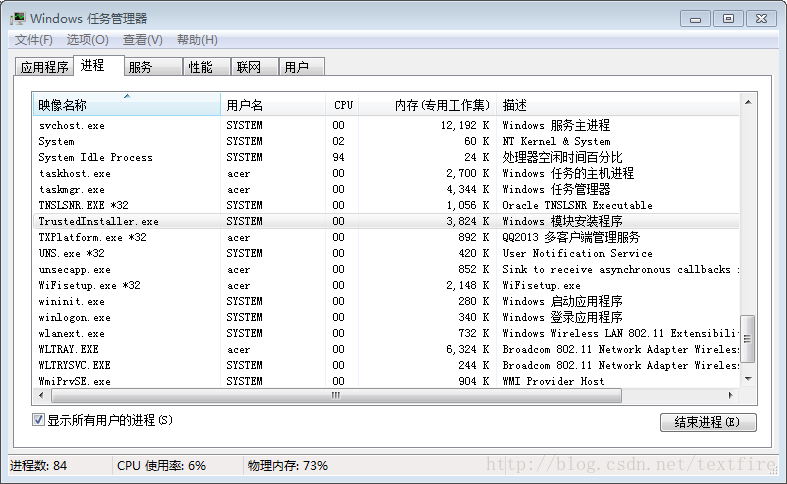The height and width of the screenshot is (484, 787).
Task: Sort by 映像名称 column header
Action: pyautogui.click(x=126, y=104)
